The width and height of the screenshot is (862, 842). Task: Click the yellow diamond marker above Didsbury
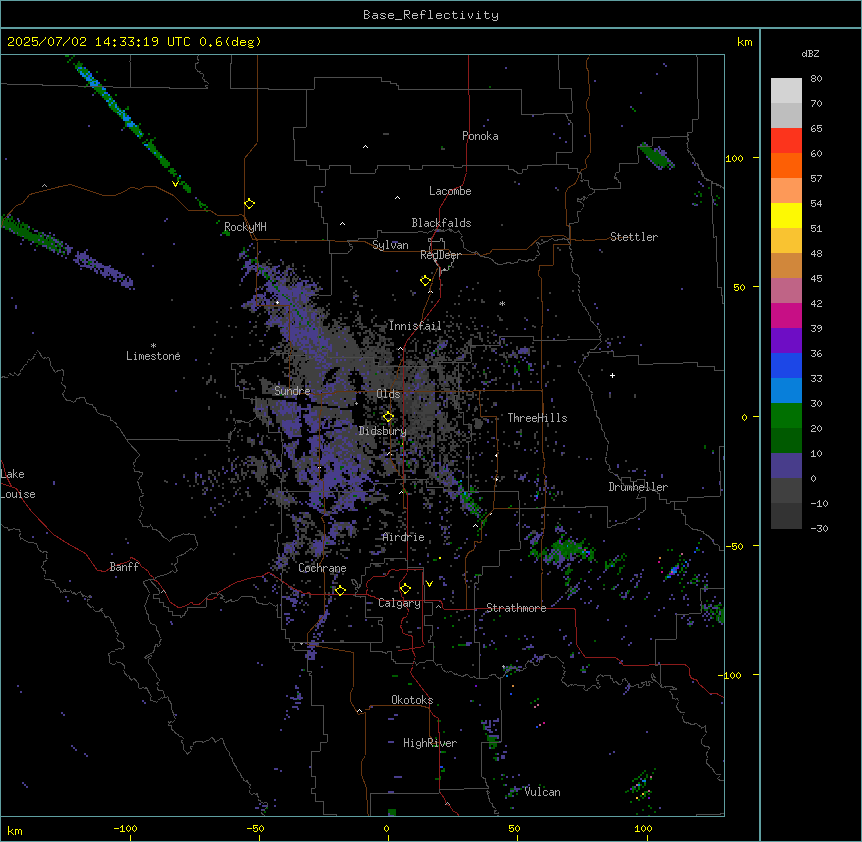[388, 417]
